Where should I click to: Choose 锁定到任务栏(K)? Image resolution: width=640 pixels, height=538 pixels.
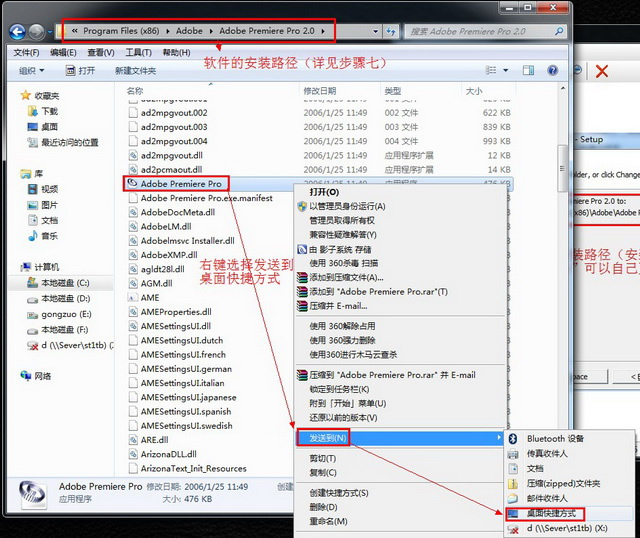point(339,389)
